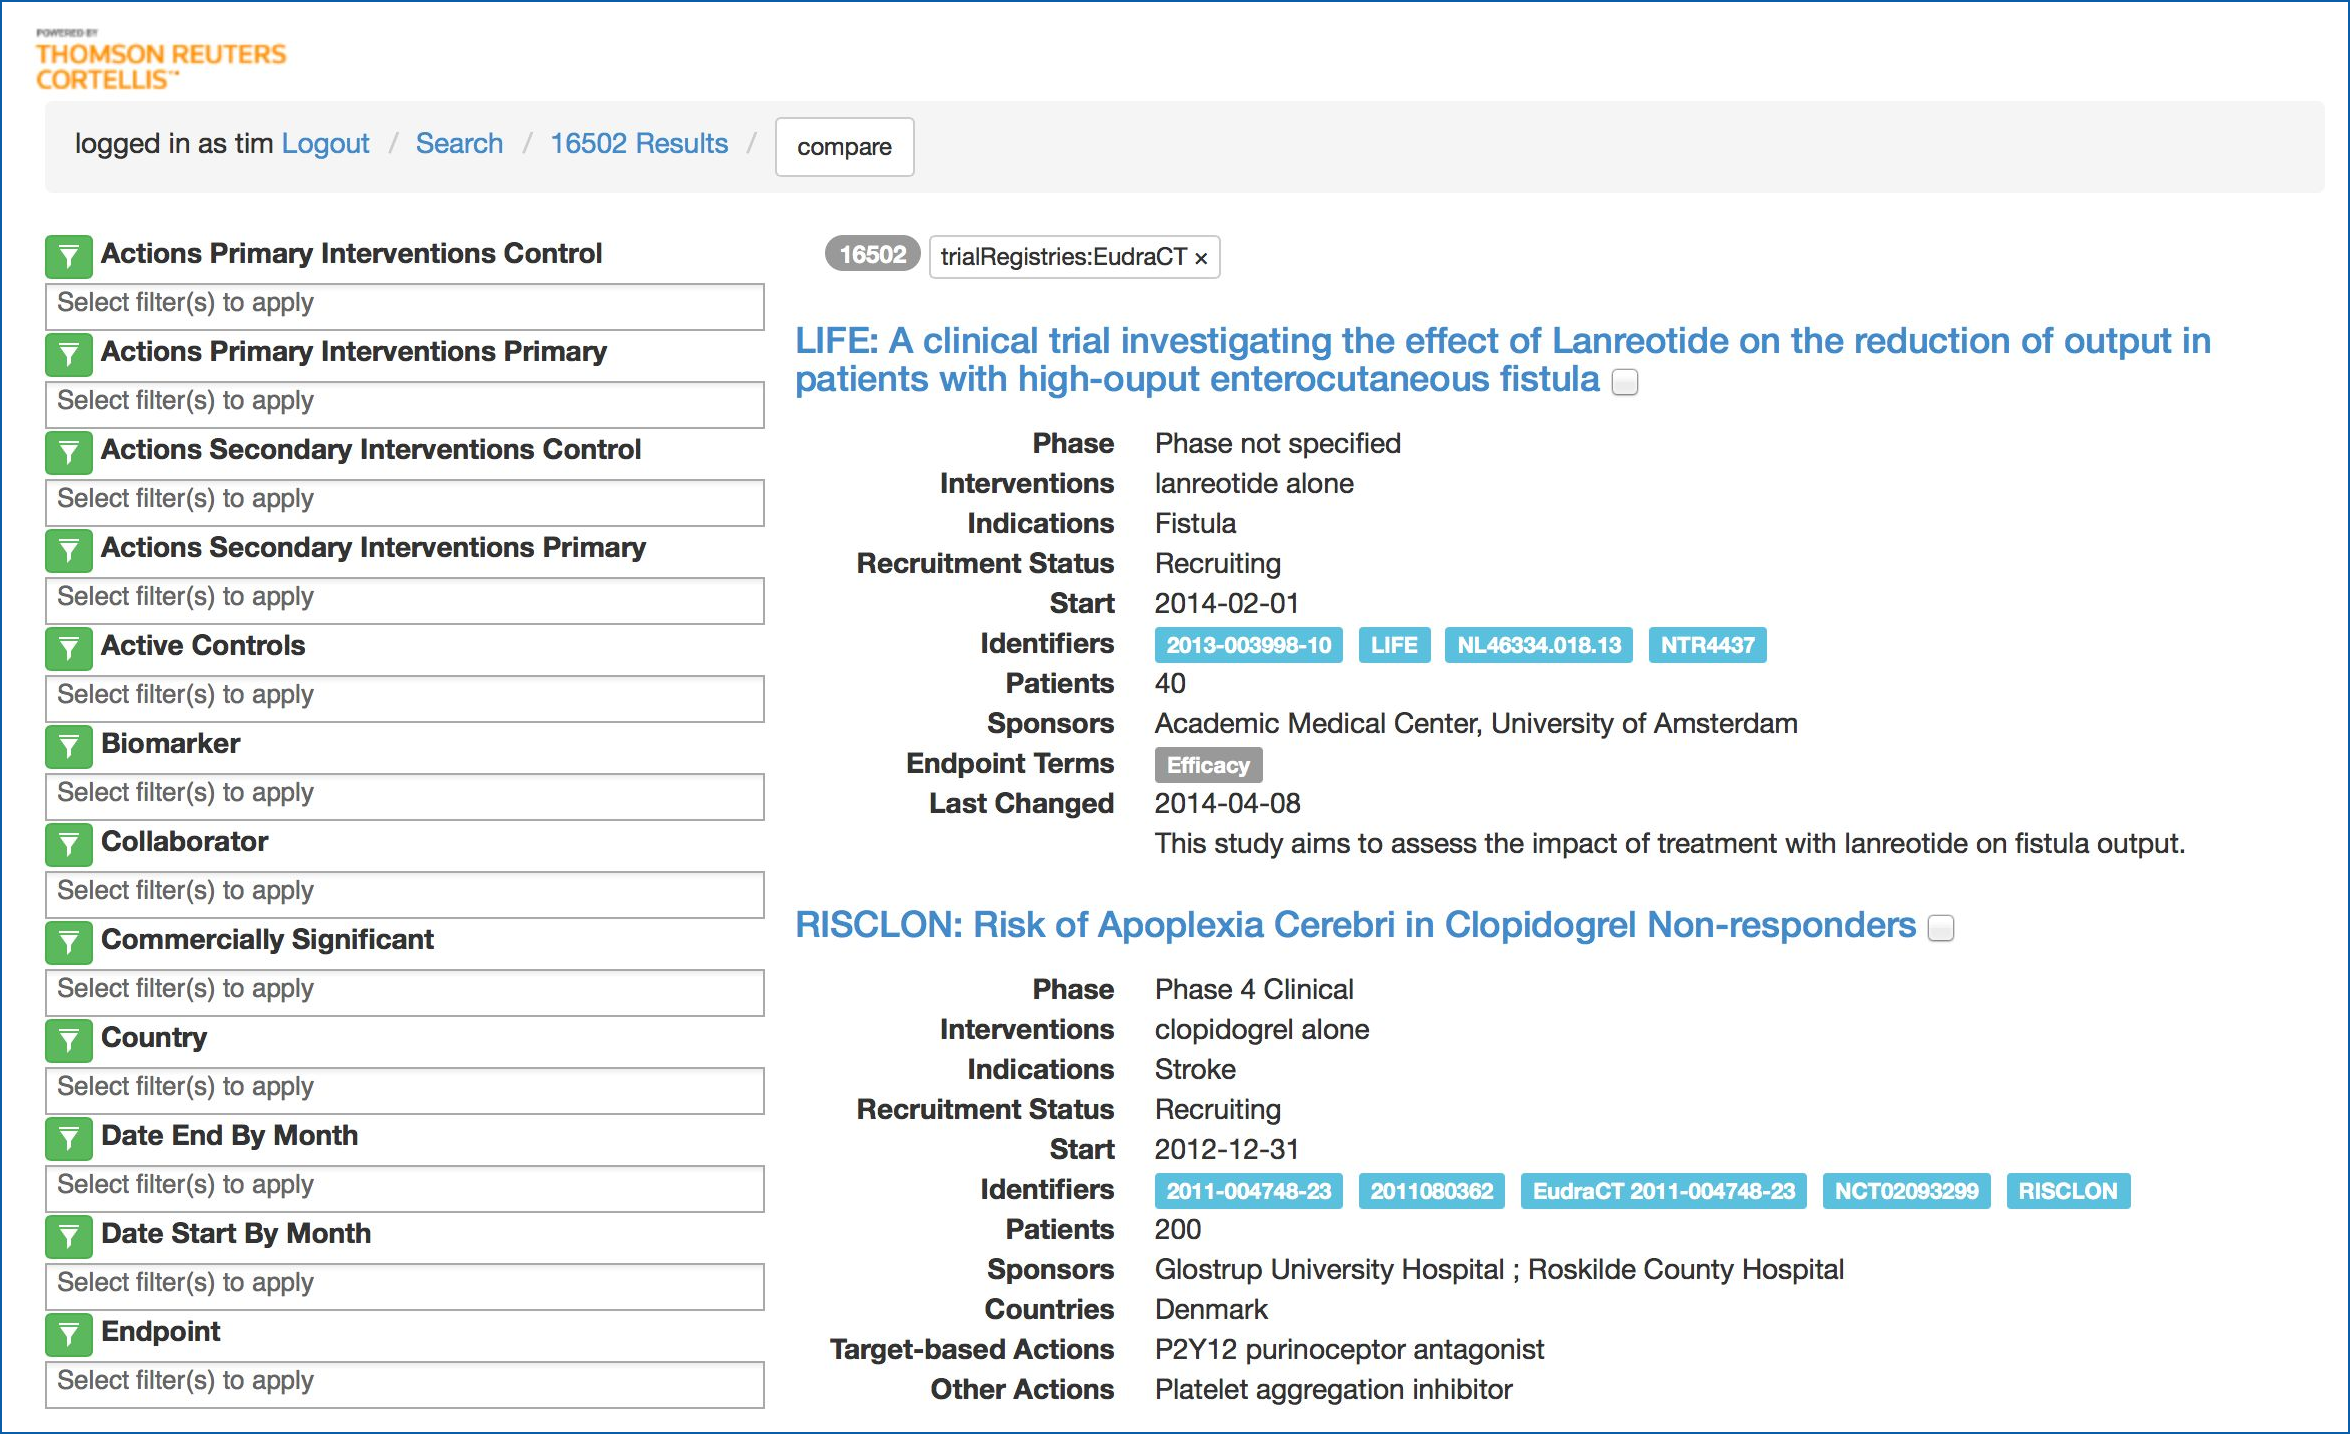2350x1434 pixels.
Task: Check the LIFE trial compare checkbox
Action: click(1625, 383)
